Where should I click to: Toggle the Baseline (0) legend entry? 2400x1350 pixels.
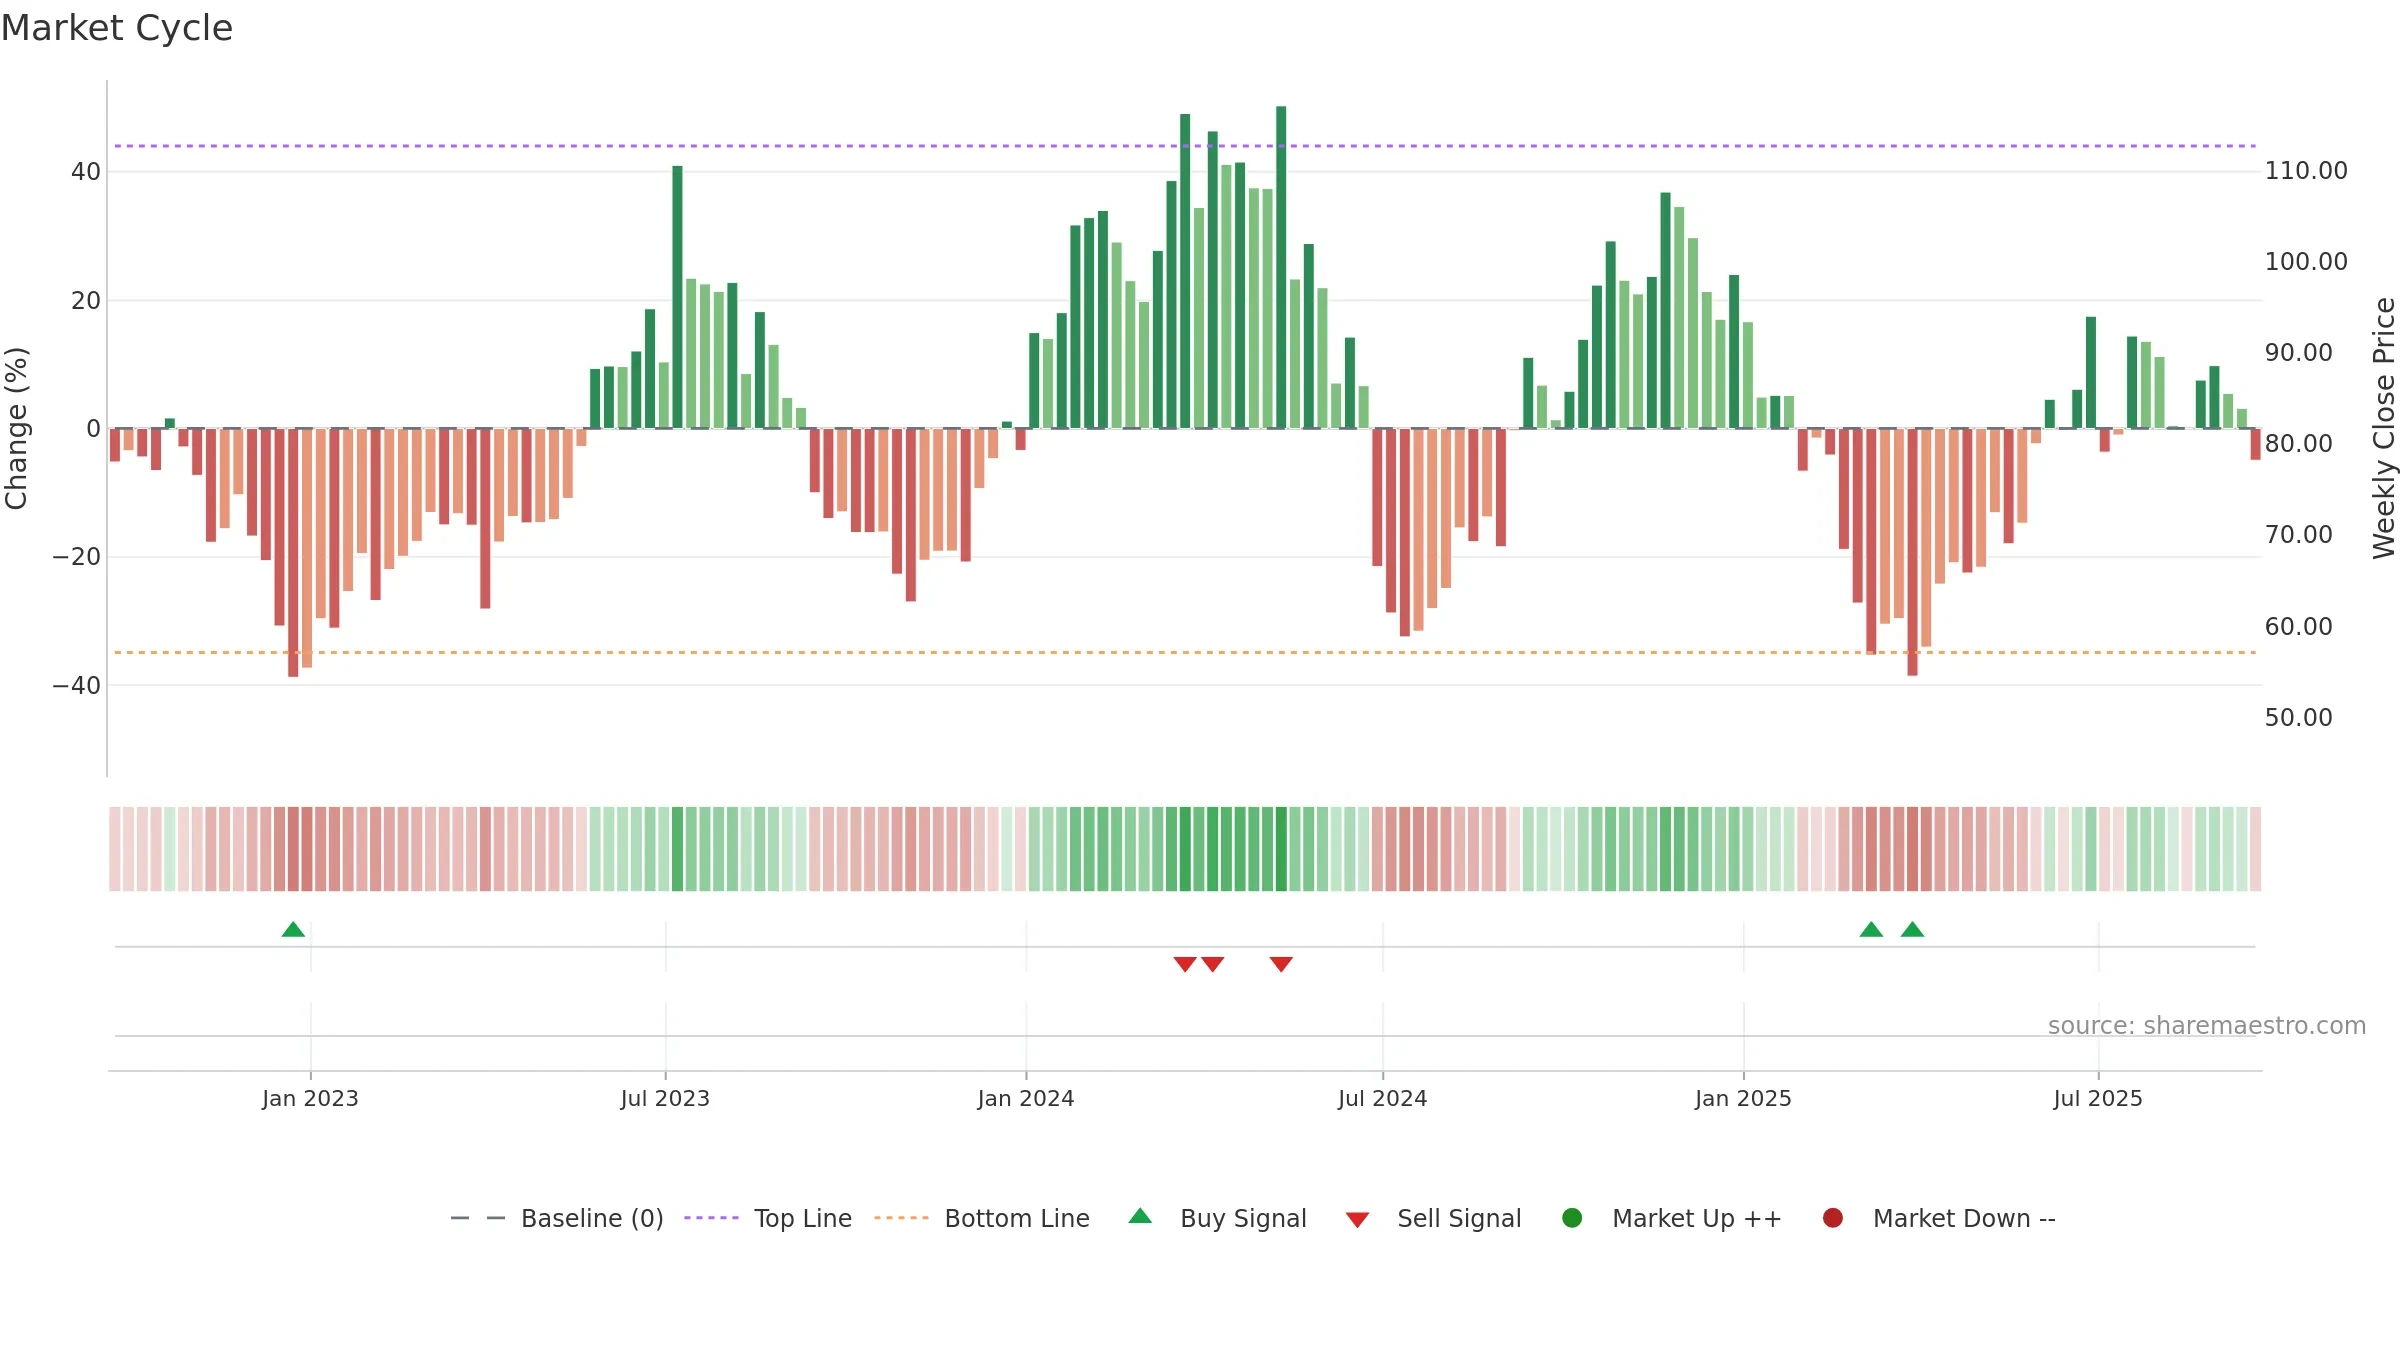557,1218
